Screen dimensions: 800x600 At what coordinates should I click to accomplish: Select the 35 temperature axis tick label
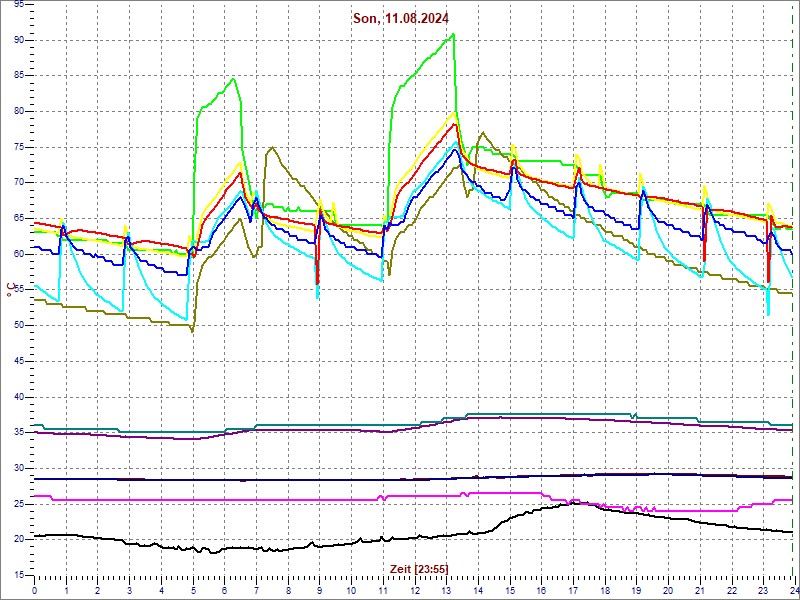click(x=18, y=433)
